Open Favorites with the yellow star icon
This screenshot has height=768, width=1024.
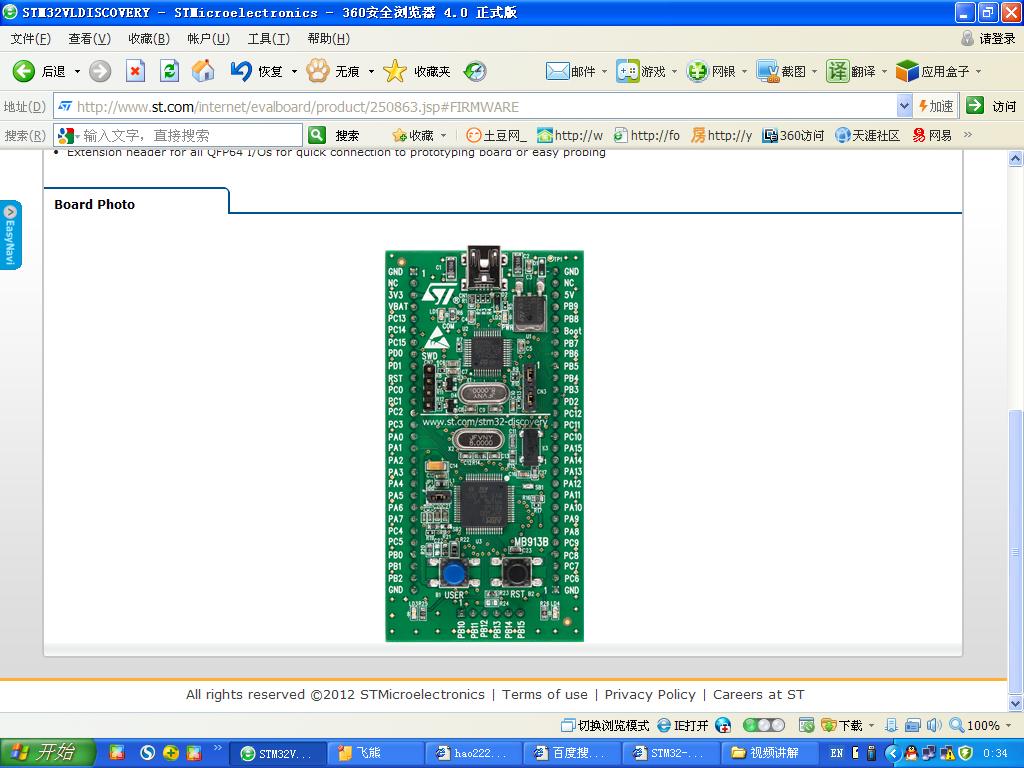point(395,71)
